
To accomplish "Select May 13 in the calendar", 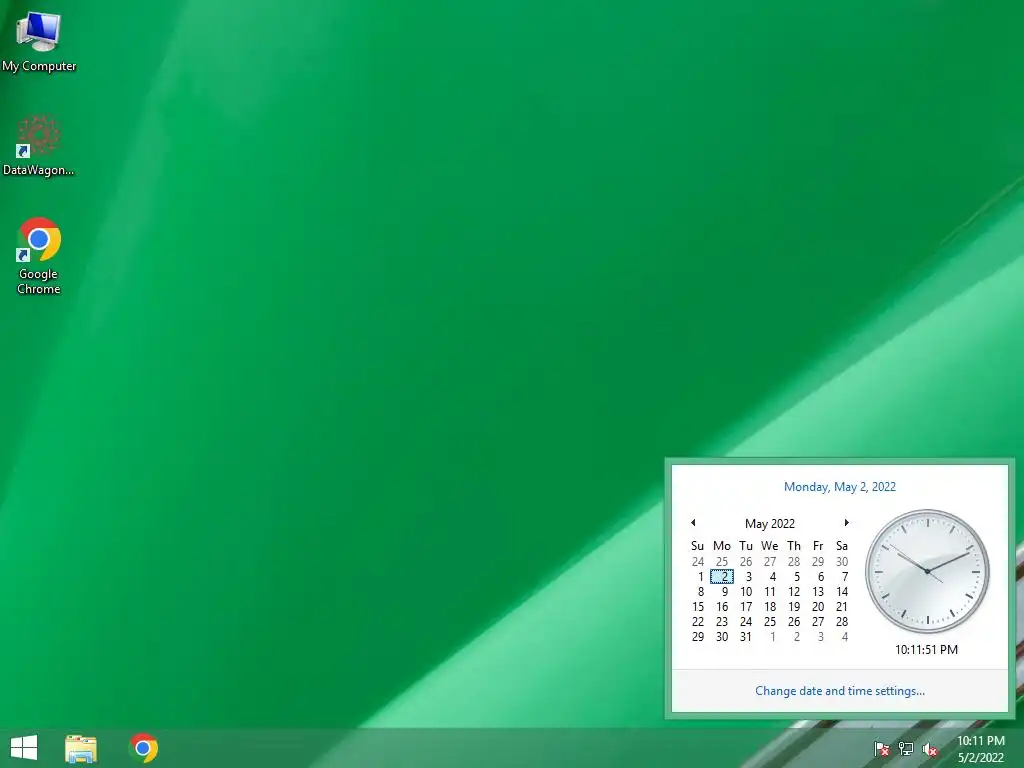I will point(818,592).
